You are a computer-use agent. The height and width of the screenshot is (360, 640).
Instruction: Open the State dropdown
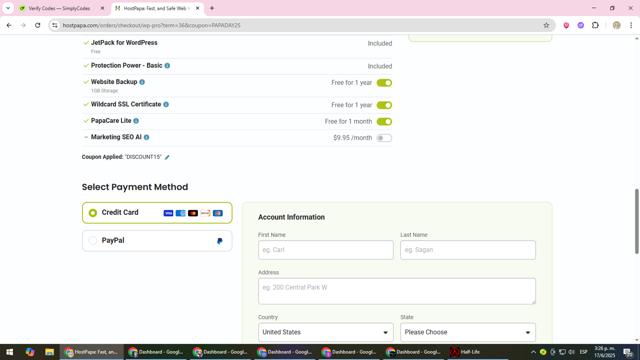tap(468, 332)
